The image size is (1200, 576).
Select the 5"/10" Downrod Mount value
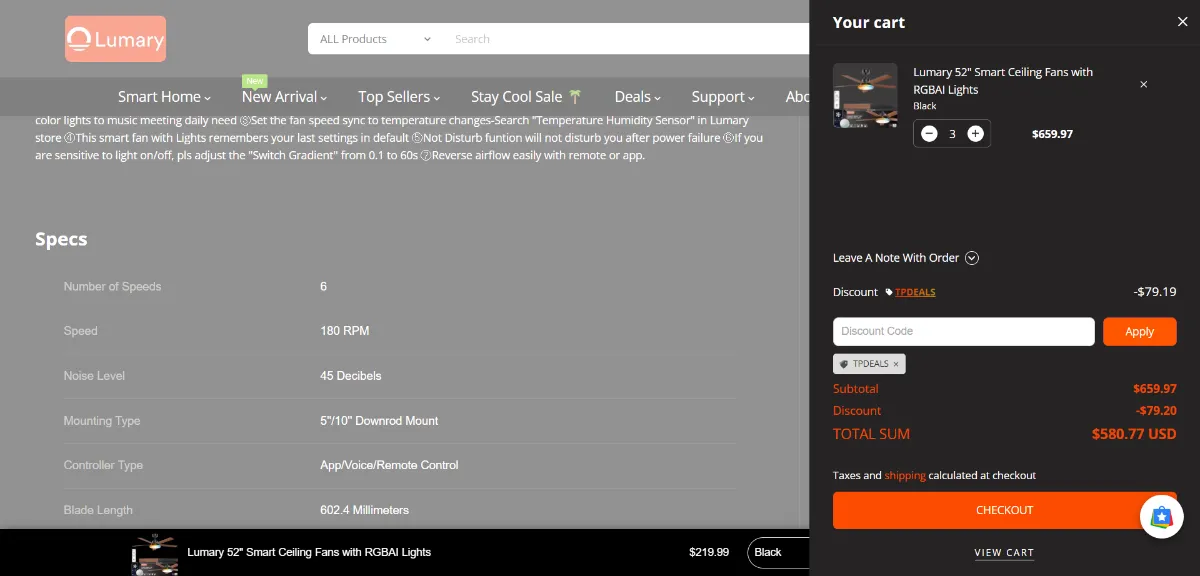pyautogui.click(x=379, y=421)
